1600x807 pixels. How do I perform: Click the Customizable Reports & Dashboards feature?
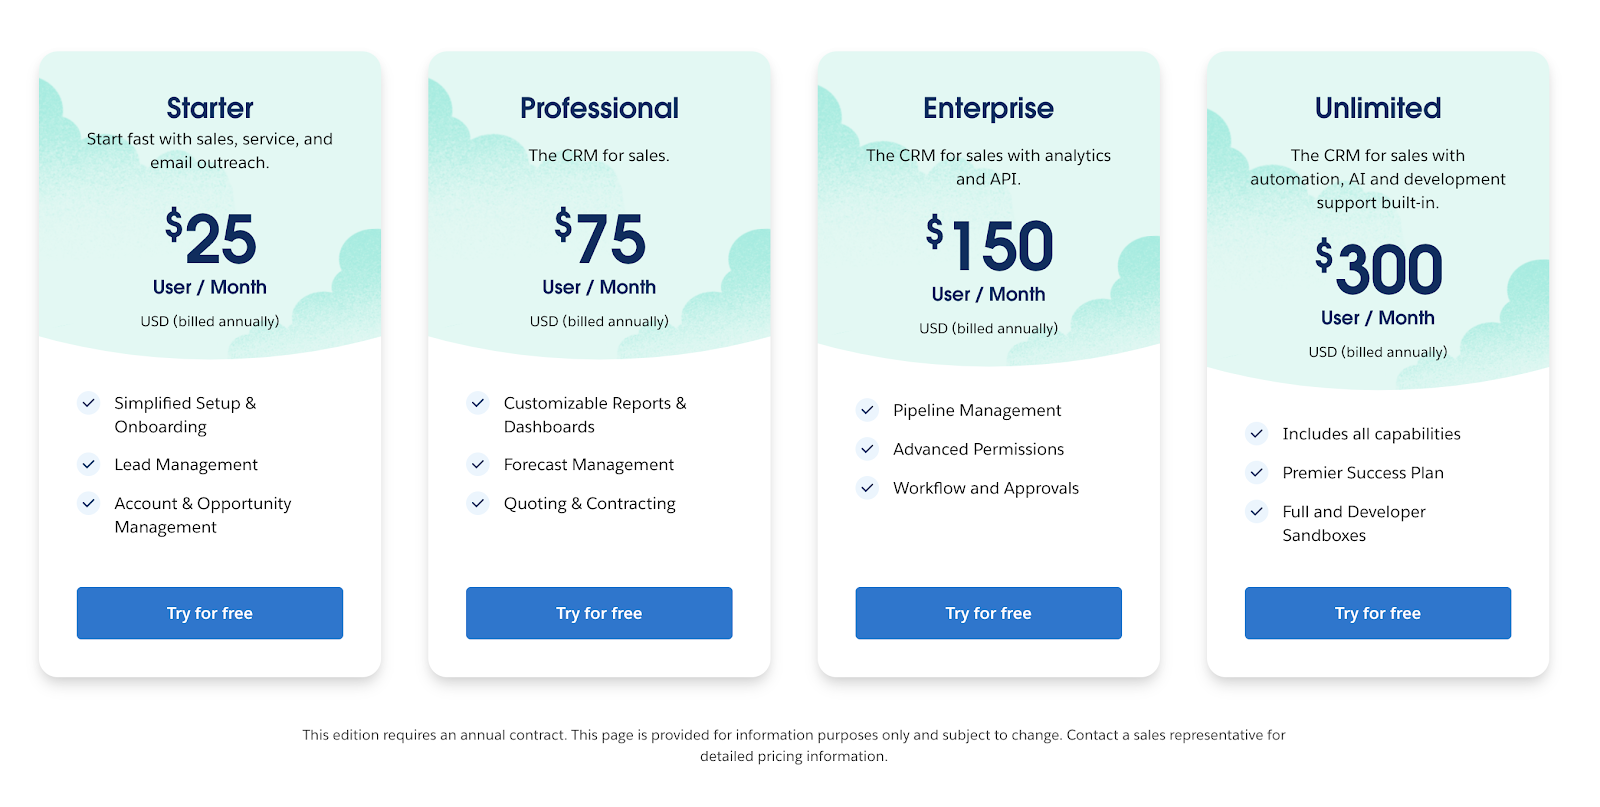pos(594,415)
